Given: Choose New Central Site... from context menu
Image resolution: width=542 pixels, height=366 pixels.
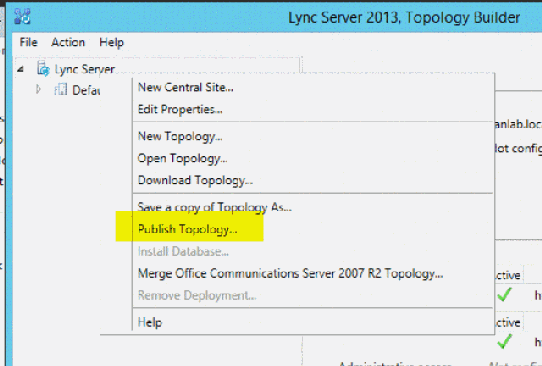Looking at the screenshot, I should (x=186, y=87).
